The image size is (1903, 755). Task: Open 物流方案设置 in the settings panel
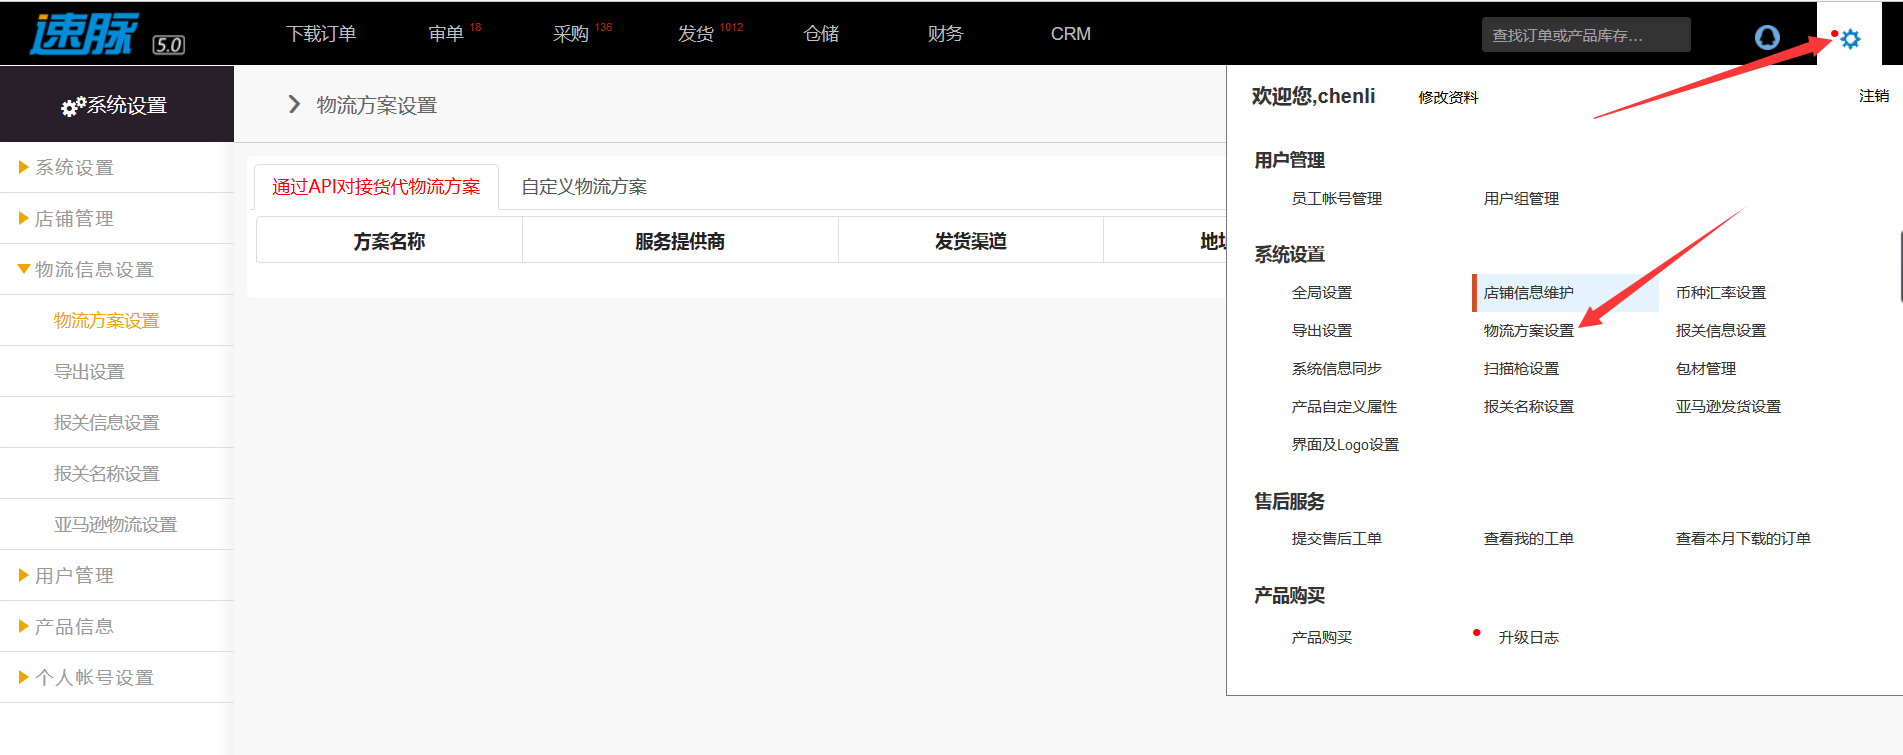tap(1529, 331)
